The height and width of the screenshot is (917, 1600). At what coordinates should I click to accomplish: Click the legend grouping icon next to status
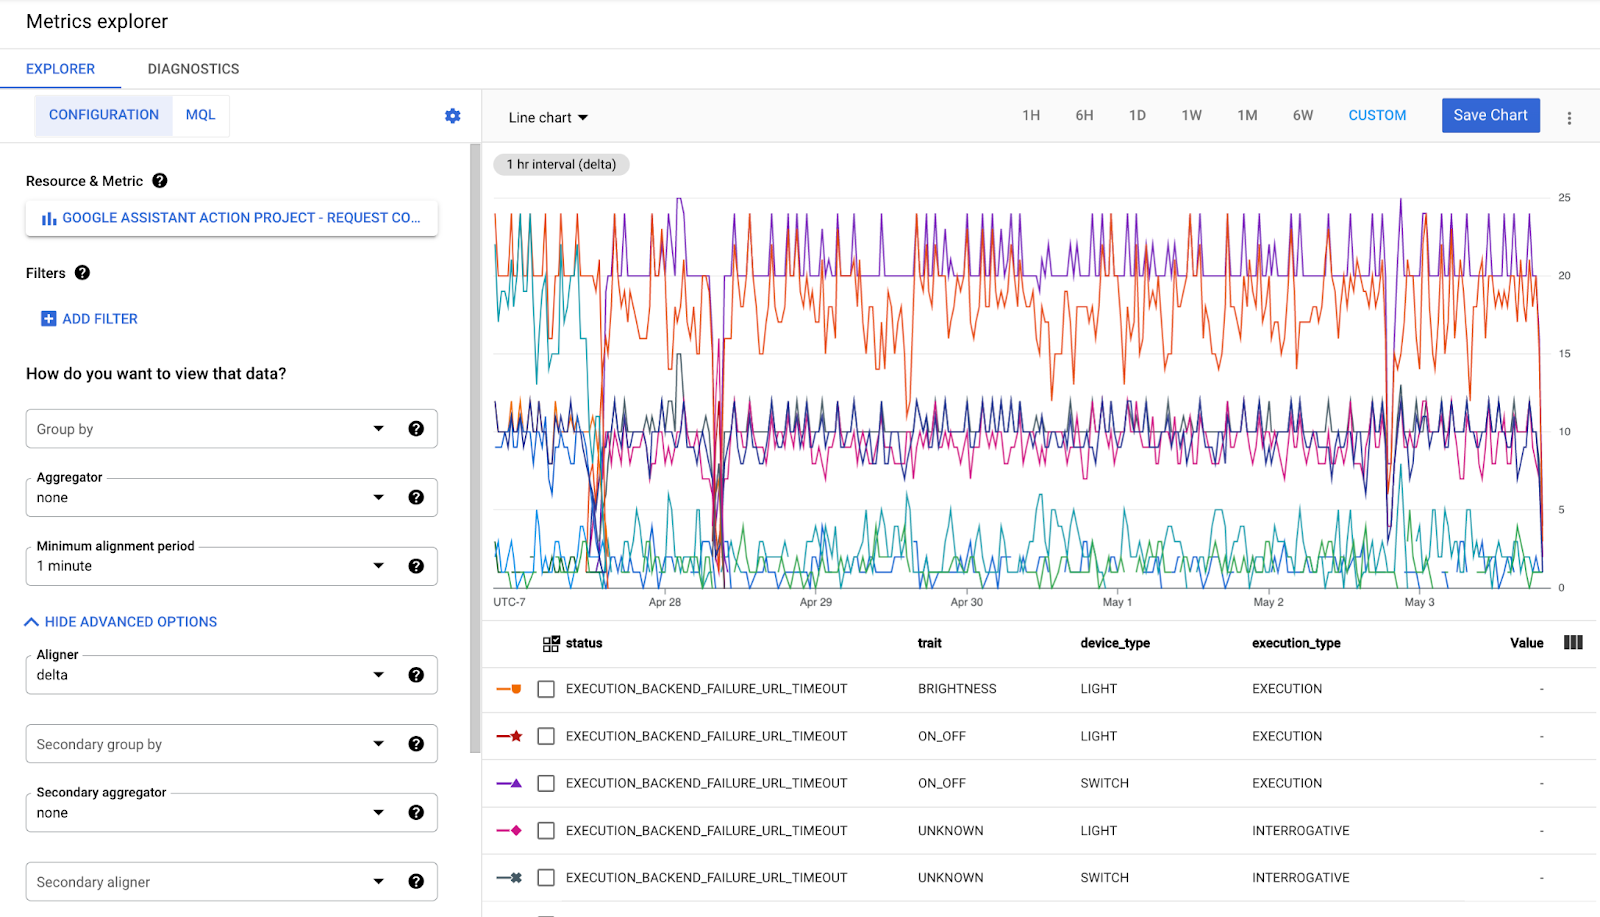point(551,644)
